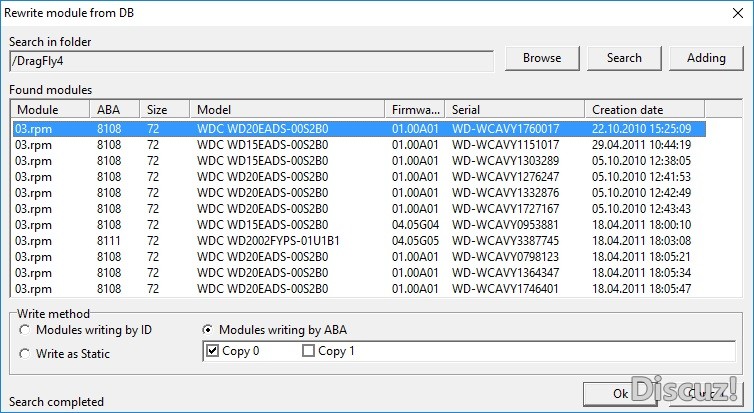Sort by ABA column header
The width and height of the screenshot is (754, 413).
[x=114, y=109]
